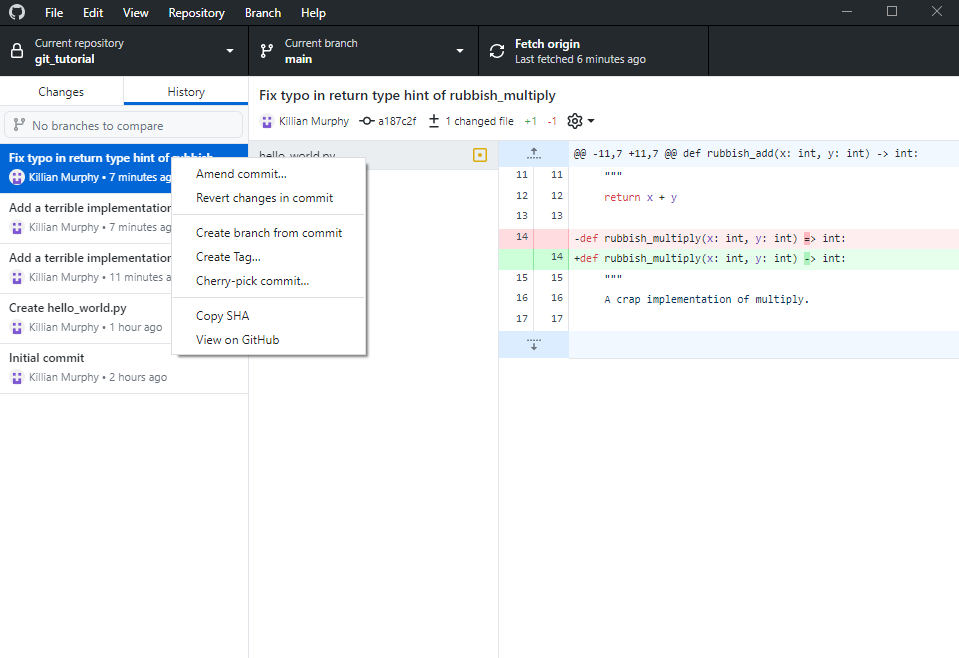Click 'A crap implementation of multiply' line
Screen dimensions: 959x658
(x=706, y=299)
